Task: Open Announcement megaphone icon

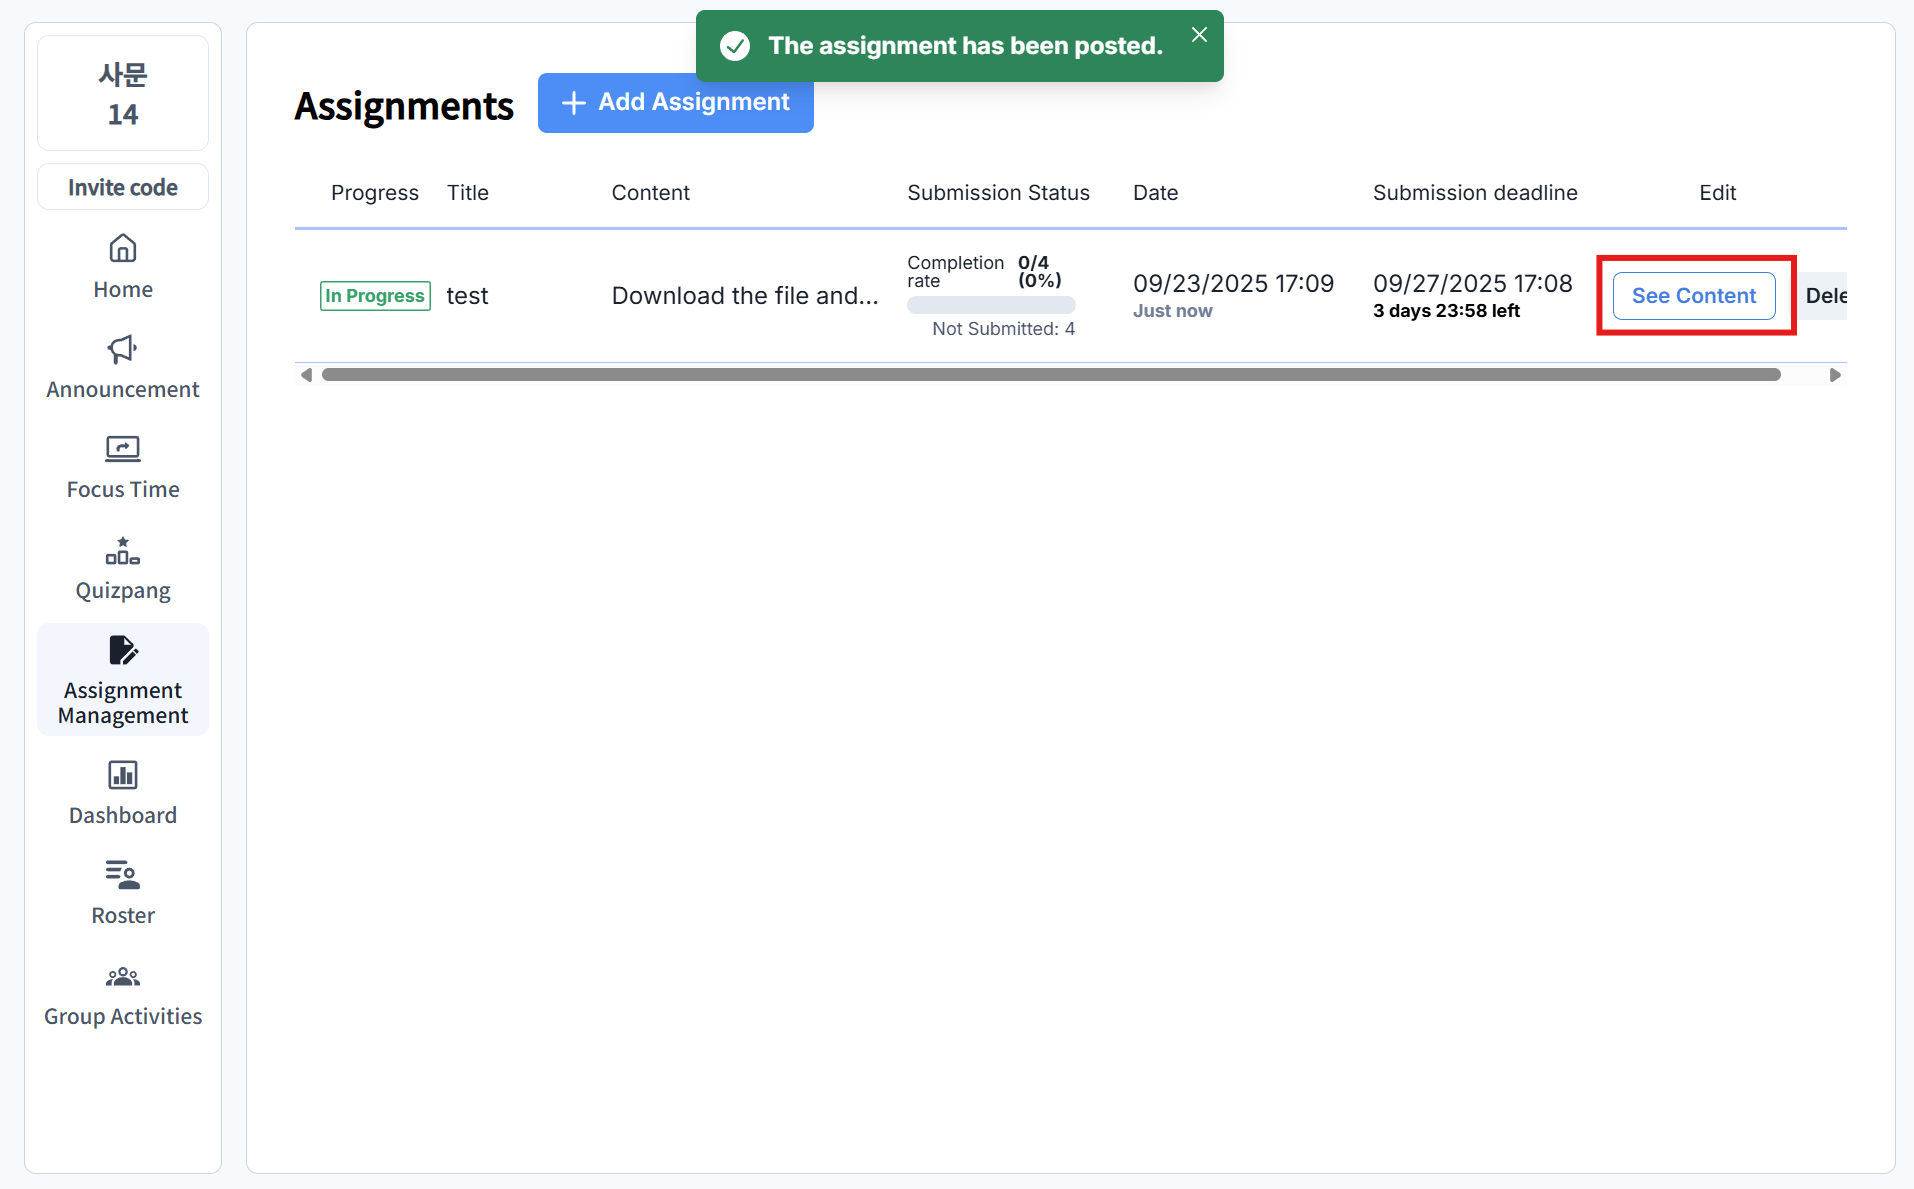Action: click(122, 349)
